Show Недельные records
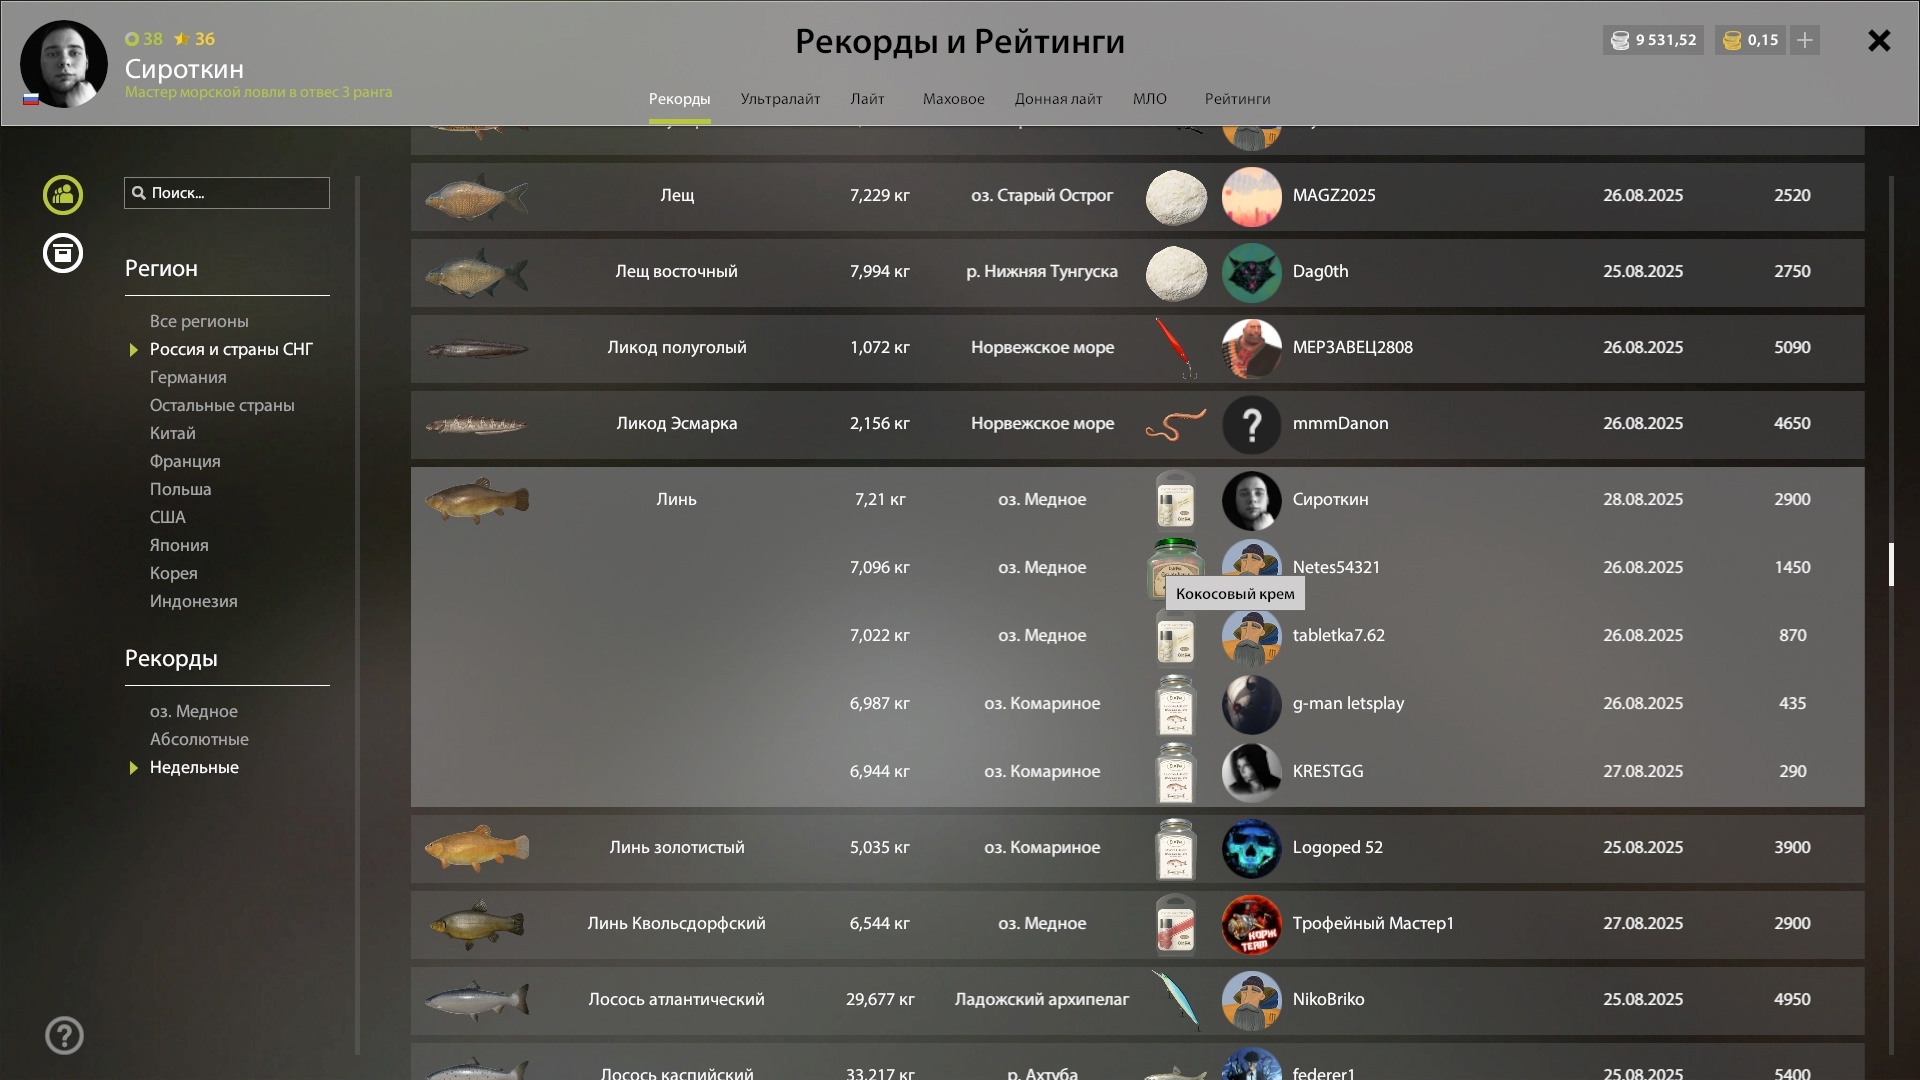 [x=194, y=767]
